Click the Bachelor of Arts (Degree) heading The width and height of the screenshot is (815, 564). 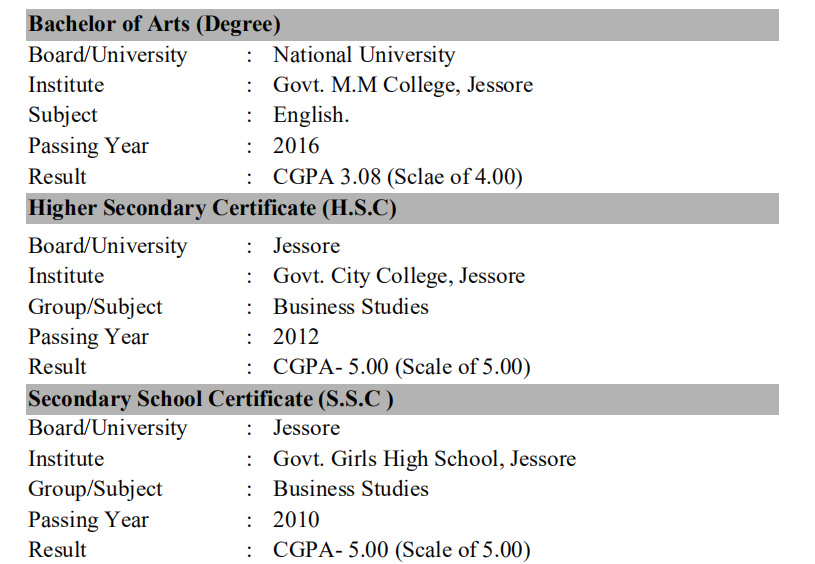154,24
